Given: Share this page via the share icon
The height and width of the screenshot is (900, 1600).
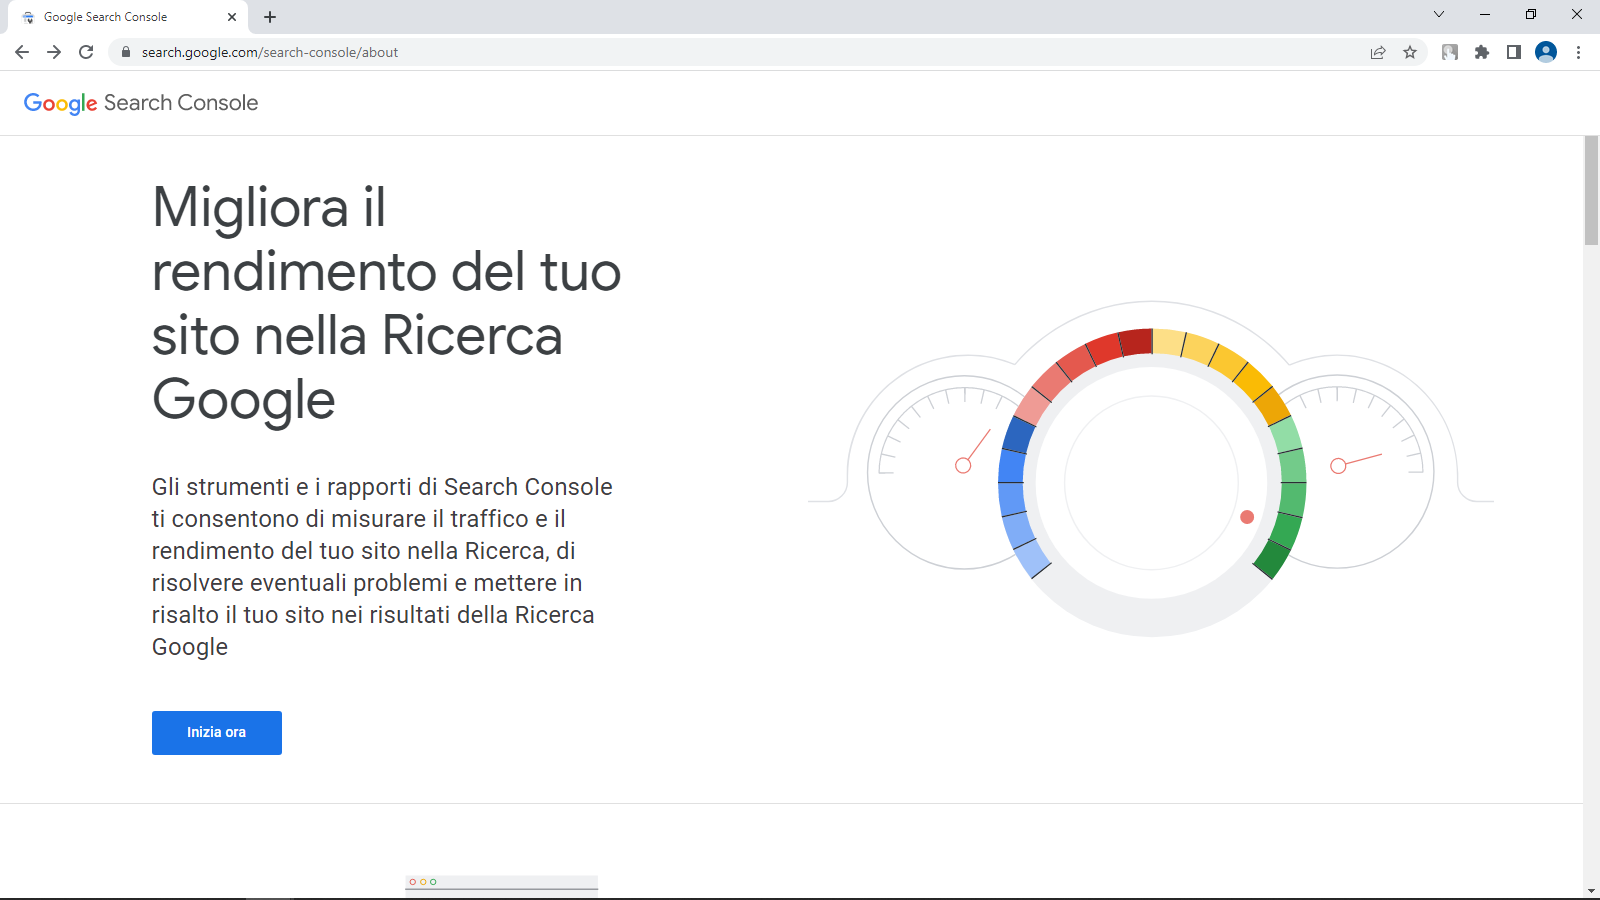Looking at the screenshot, I should point(1378,52).
